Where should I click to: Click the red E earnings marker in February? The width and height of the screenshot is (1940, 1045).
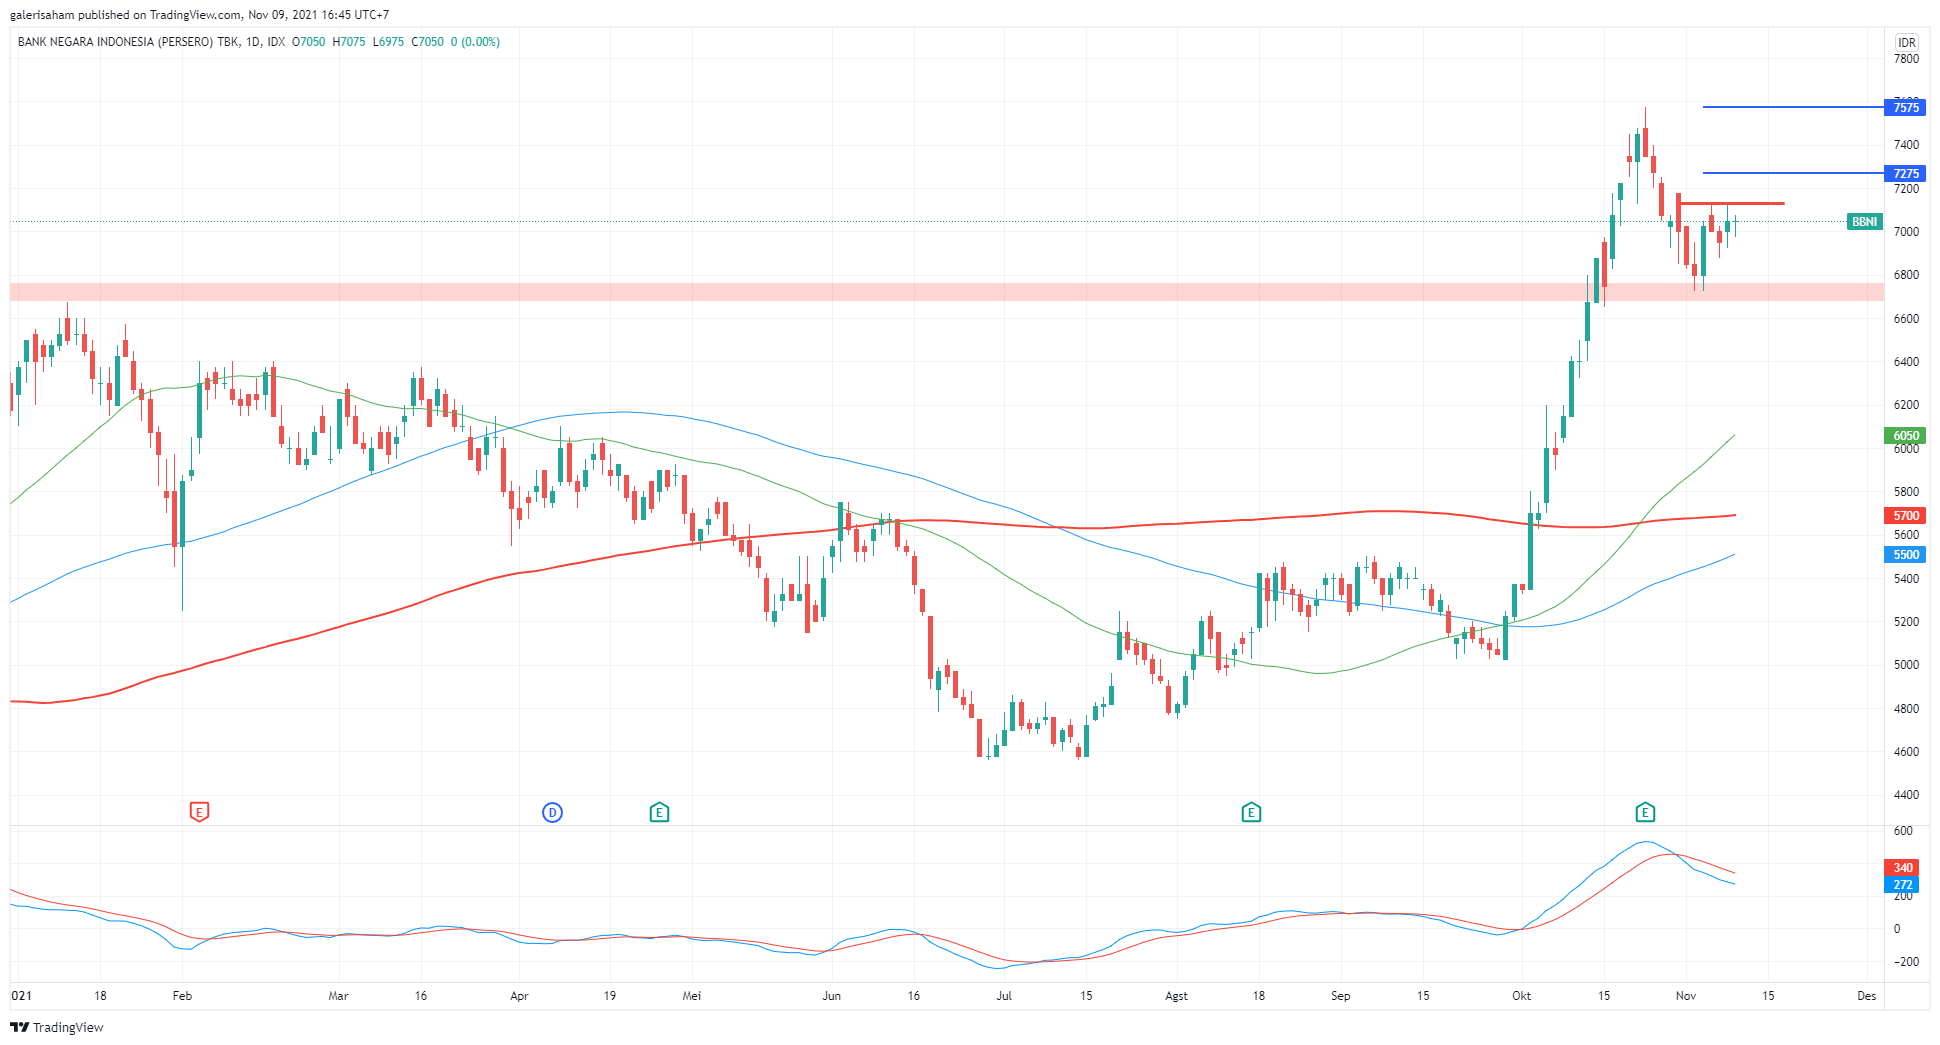(x=199, y=812)
